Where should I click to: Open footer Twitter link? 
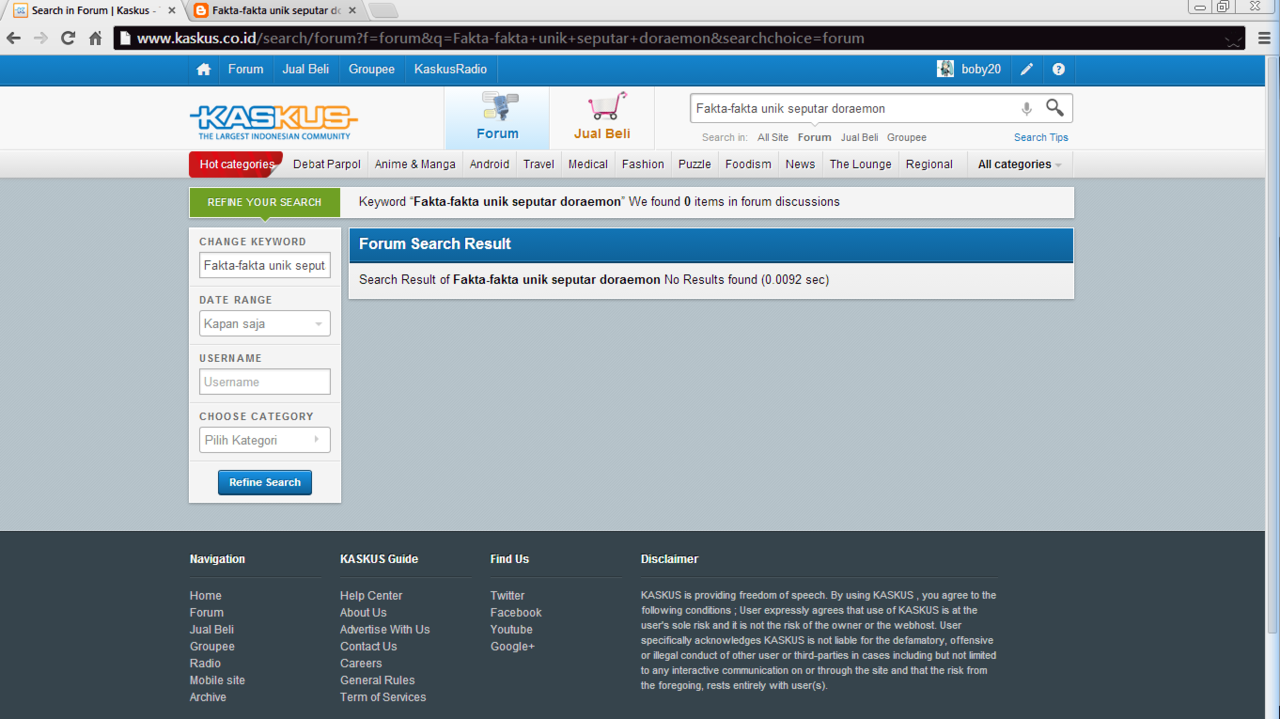pos(507,595)
